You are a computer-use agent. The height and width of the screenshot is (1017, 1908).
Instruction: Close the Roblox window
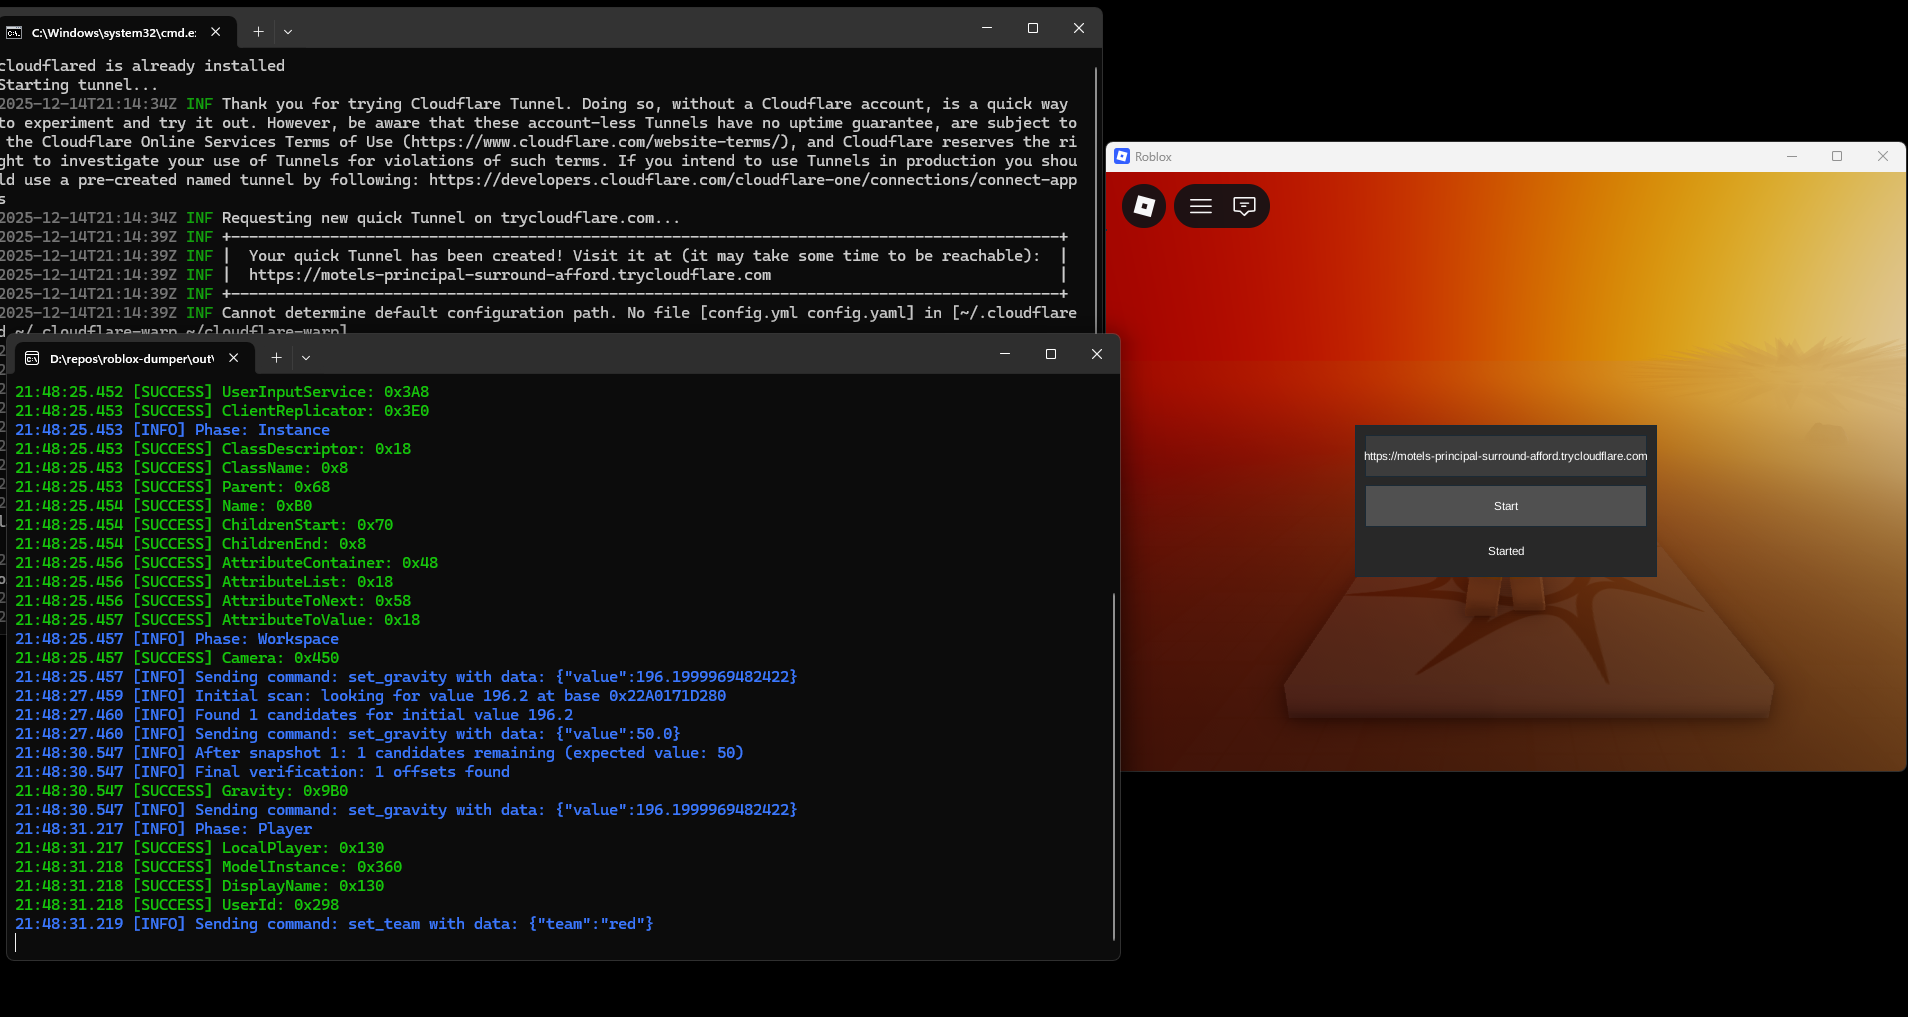tap(1883, 156)
